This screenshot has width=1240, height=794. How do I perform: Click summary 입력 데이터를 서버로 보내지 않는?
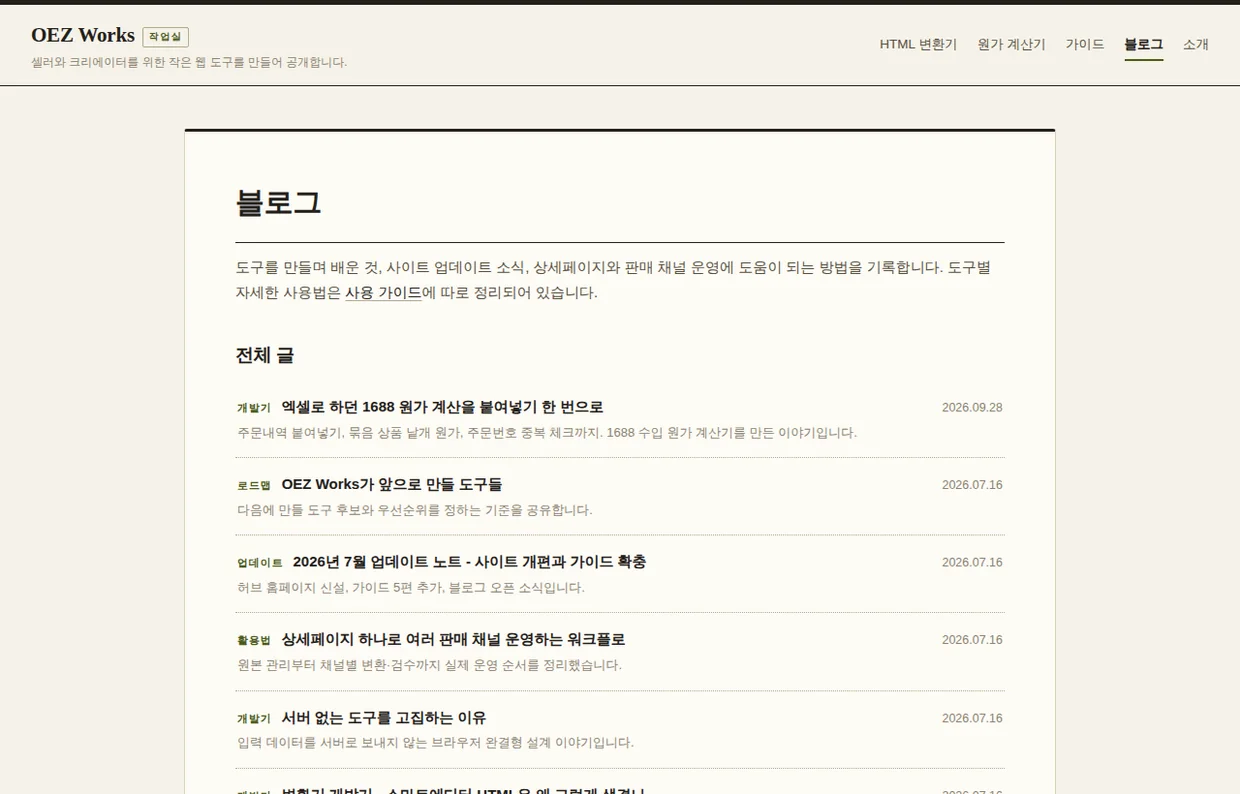tap(435, 743)
